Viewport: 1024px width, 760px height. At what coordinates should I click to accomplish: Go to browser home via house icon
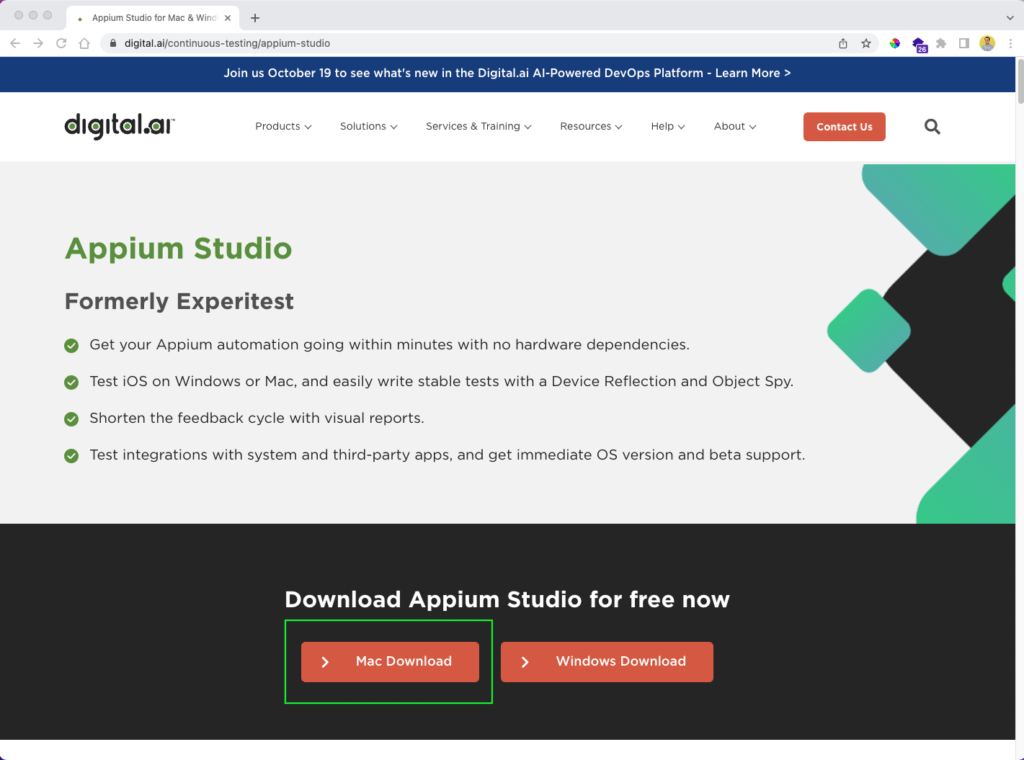85,43
